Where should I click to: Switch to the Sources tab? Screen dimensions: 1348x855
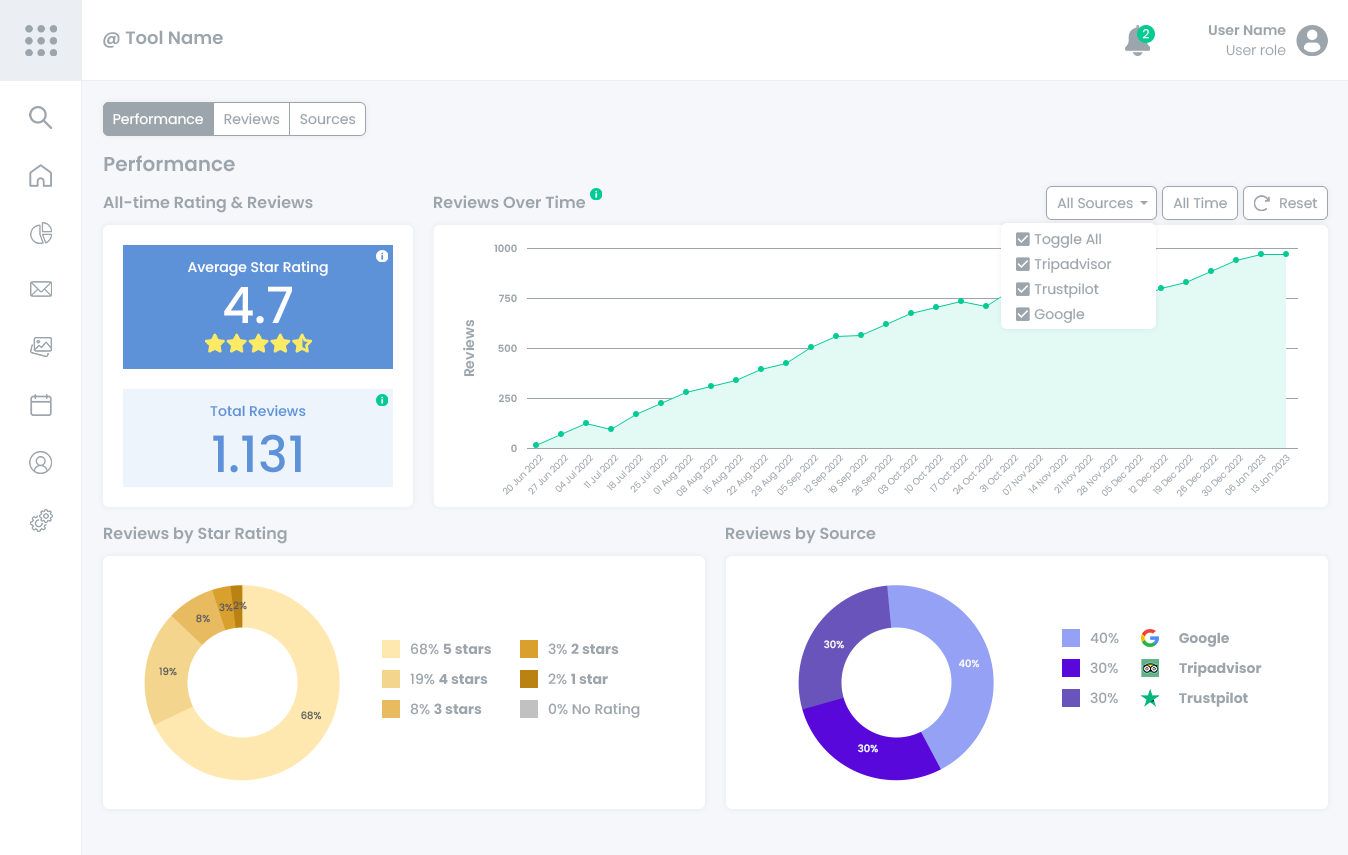pos(327,119)
